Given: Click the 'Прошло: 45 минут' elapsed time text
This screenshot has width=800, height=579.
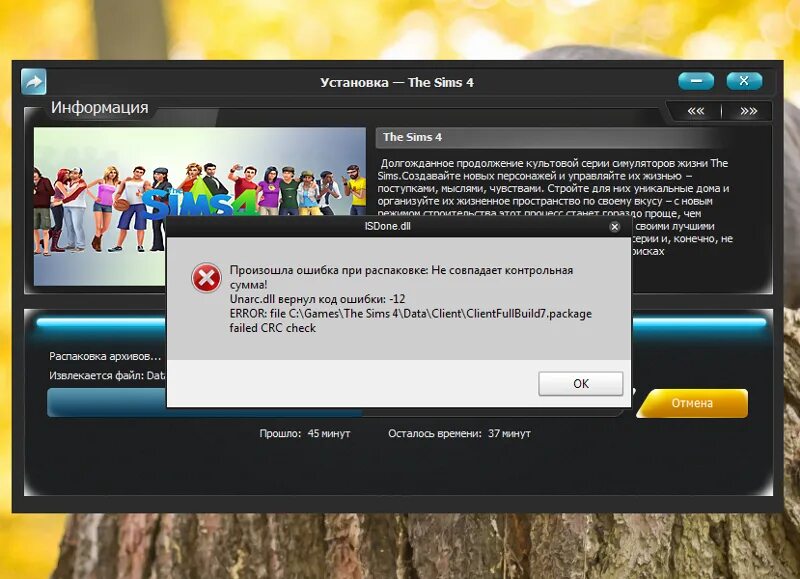Looking at the screenshot, I should pyautogui.click(x=305, y=434).
